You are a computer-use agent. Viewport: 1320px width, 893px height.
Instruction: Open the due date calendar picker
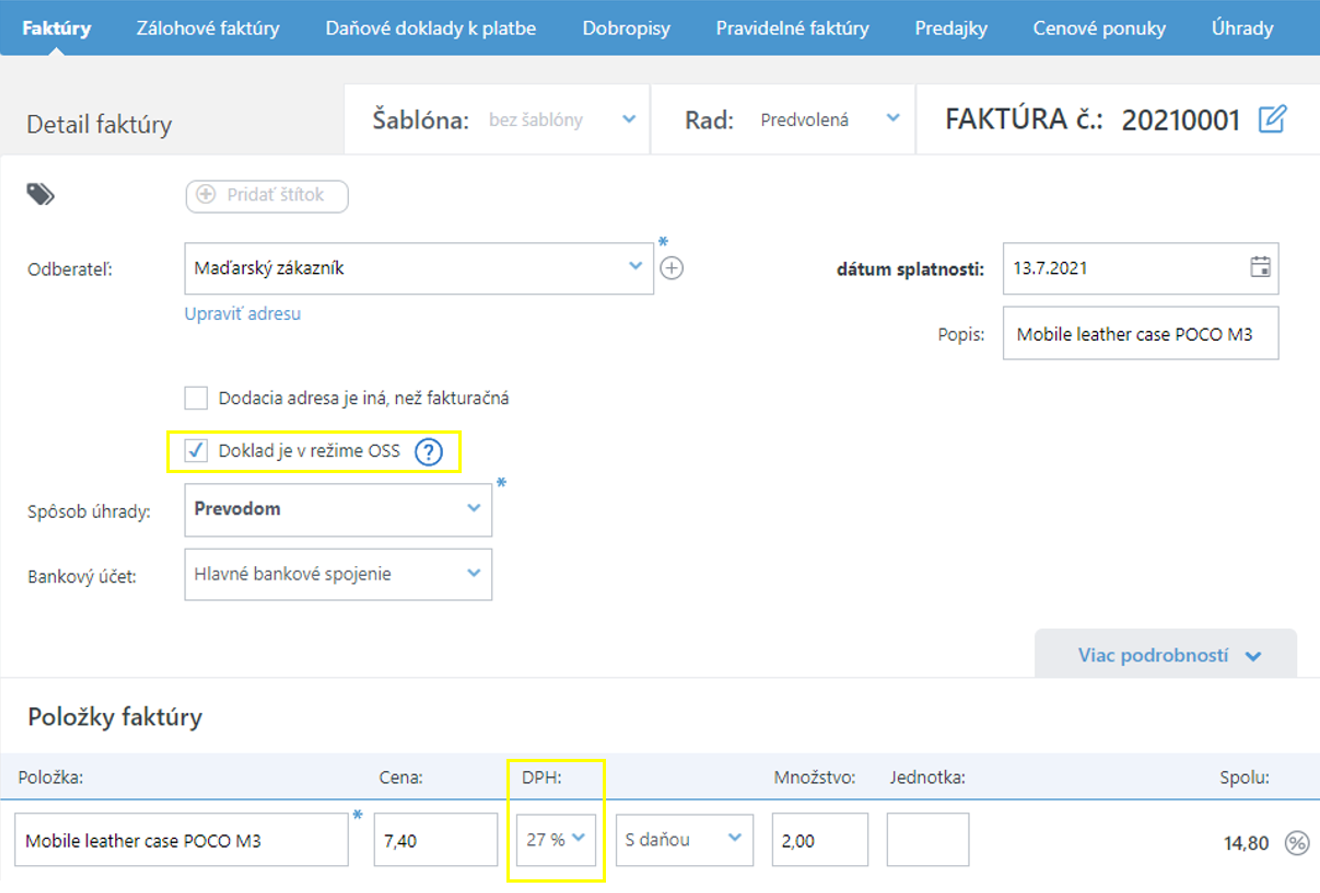click(1260, 268)
